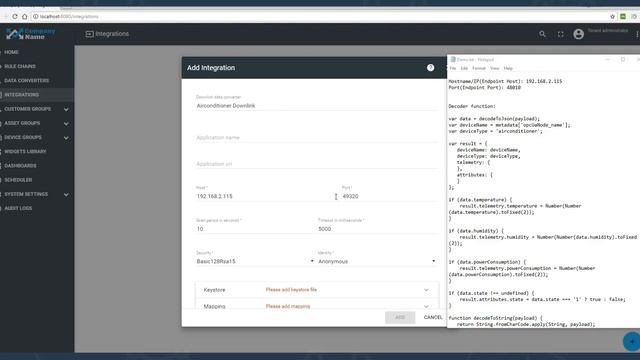Reload the browser page
640x360 pixels.
pyautogui.click(x=15, y=17)
